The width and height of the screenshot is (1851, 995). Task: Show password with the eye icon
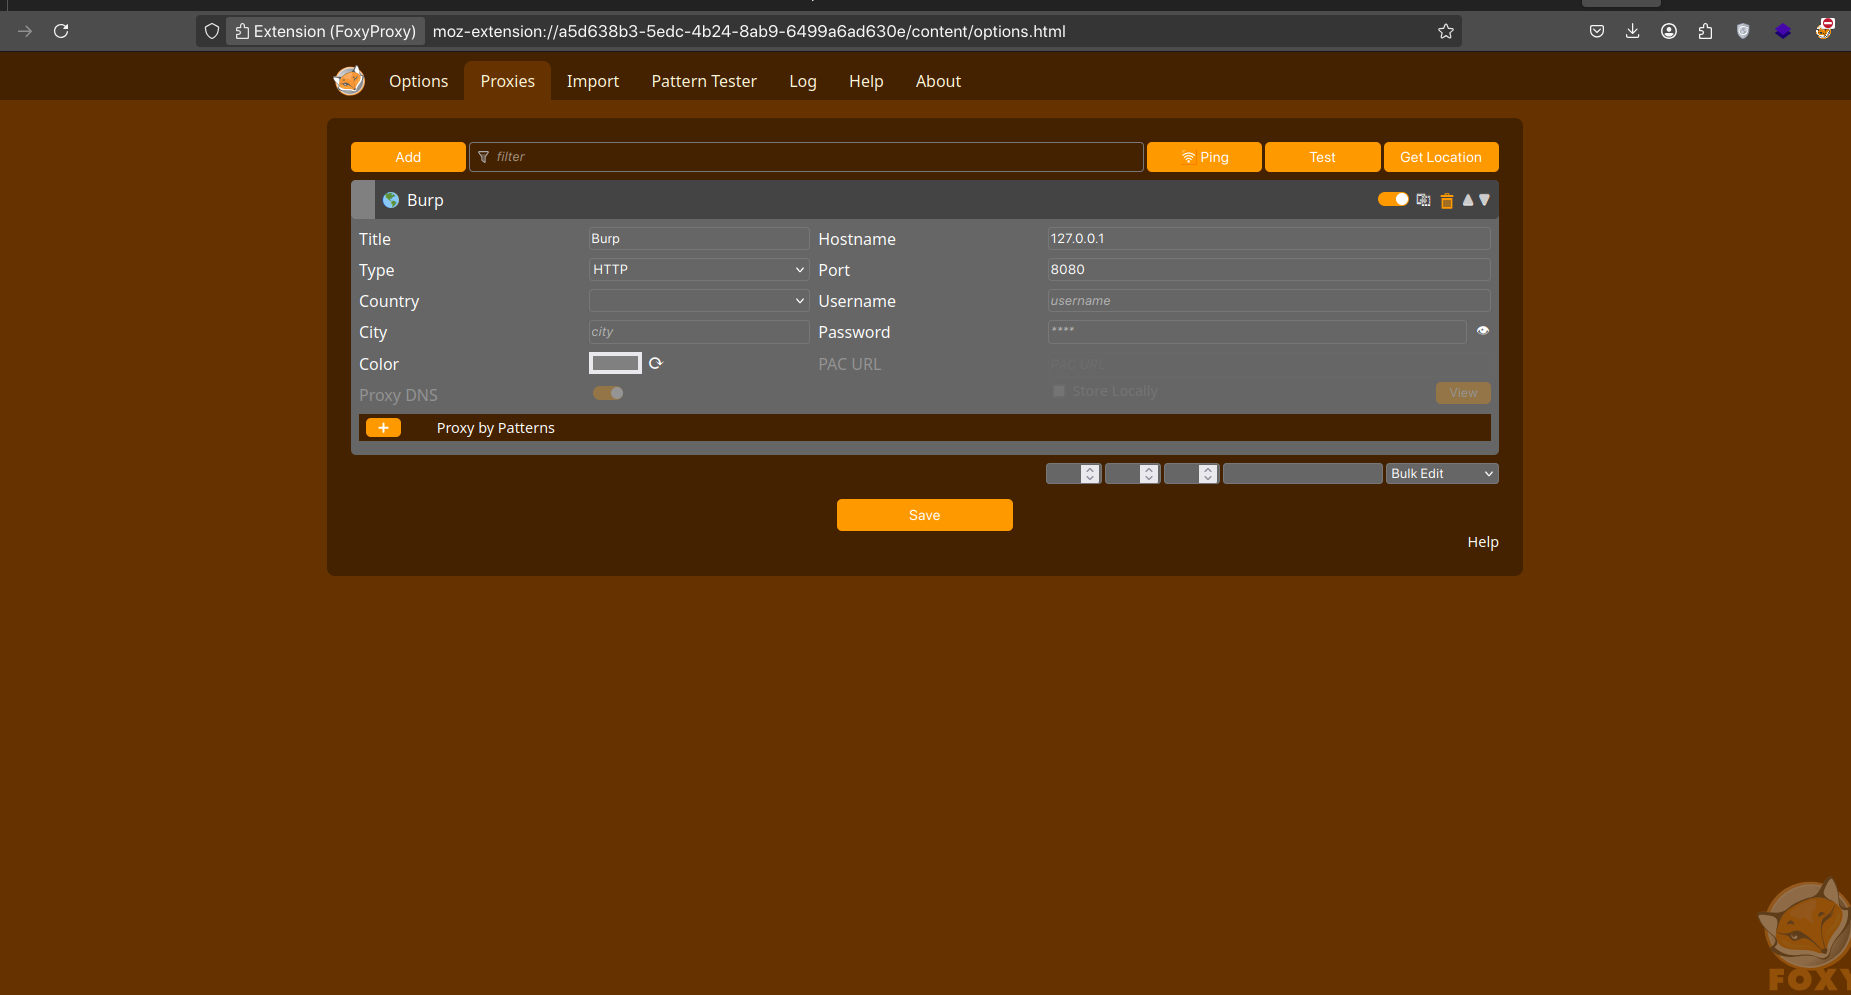1482,331
